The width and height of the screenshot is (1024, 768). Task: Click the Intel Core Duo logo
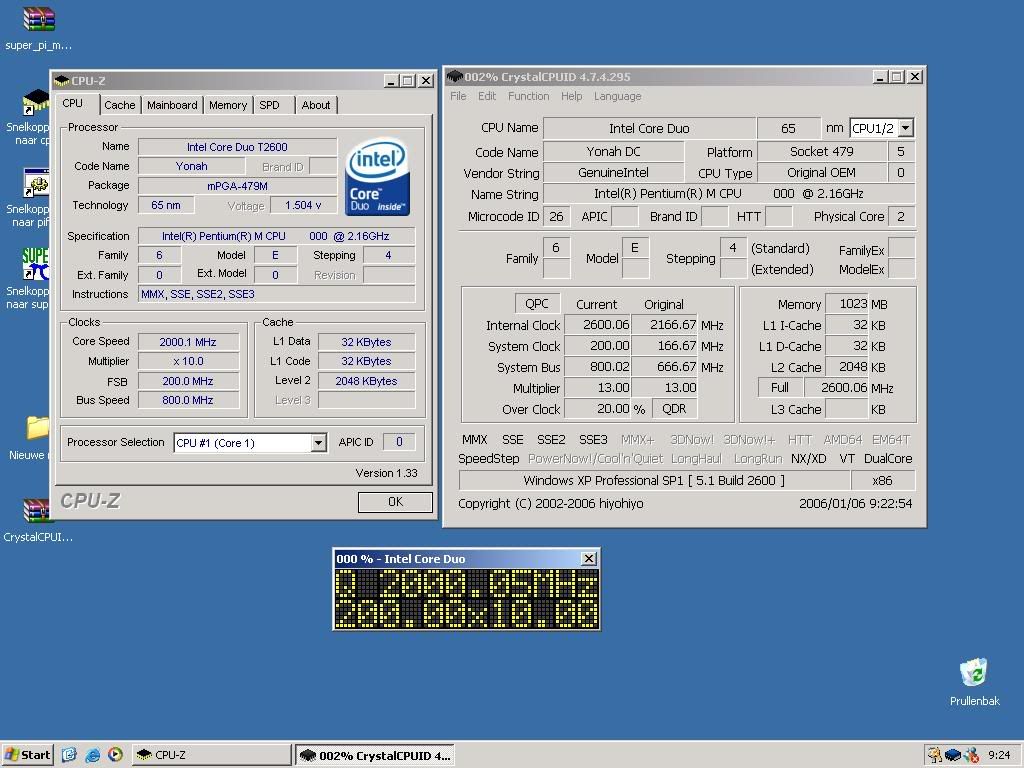377,179
